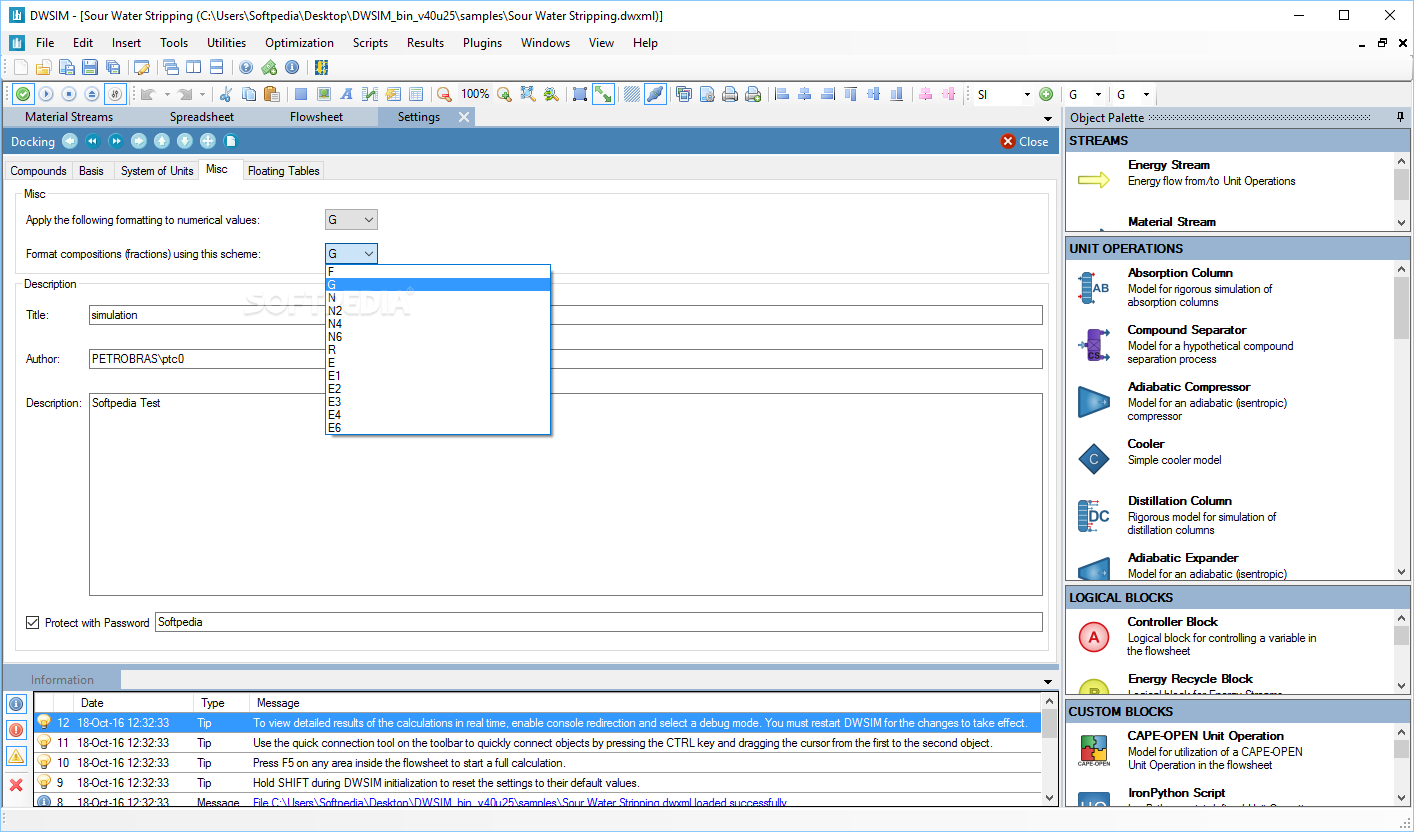Click the stop calculation square icon

click(x=69, y=94)
